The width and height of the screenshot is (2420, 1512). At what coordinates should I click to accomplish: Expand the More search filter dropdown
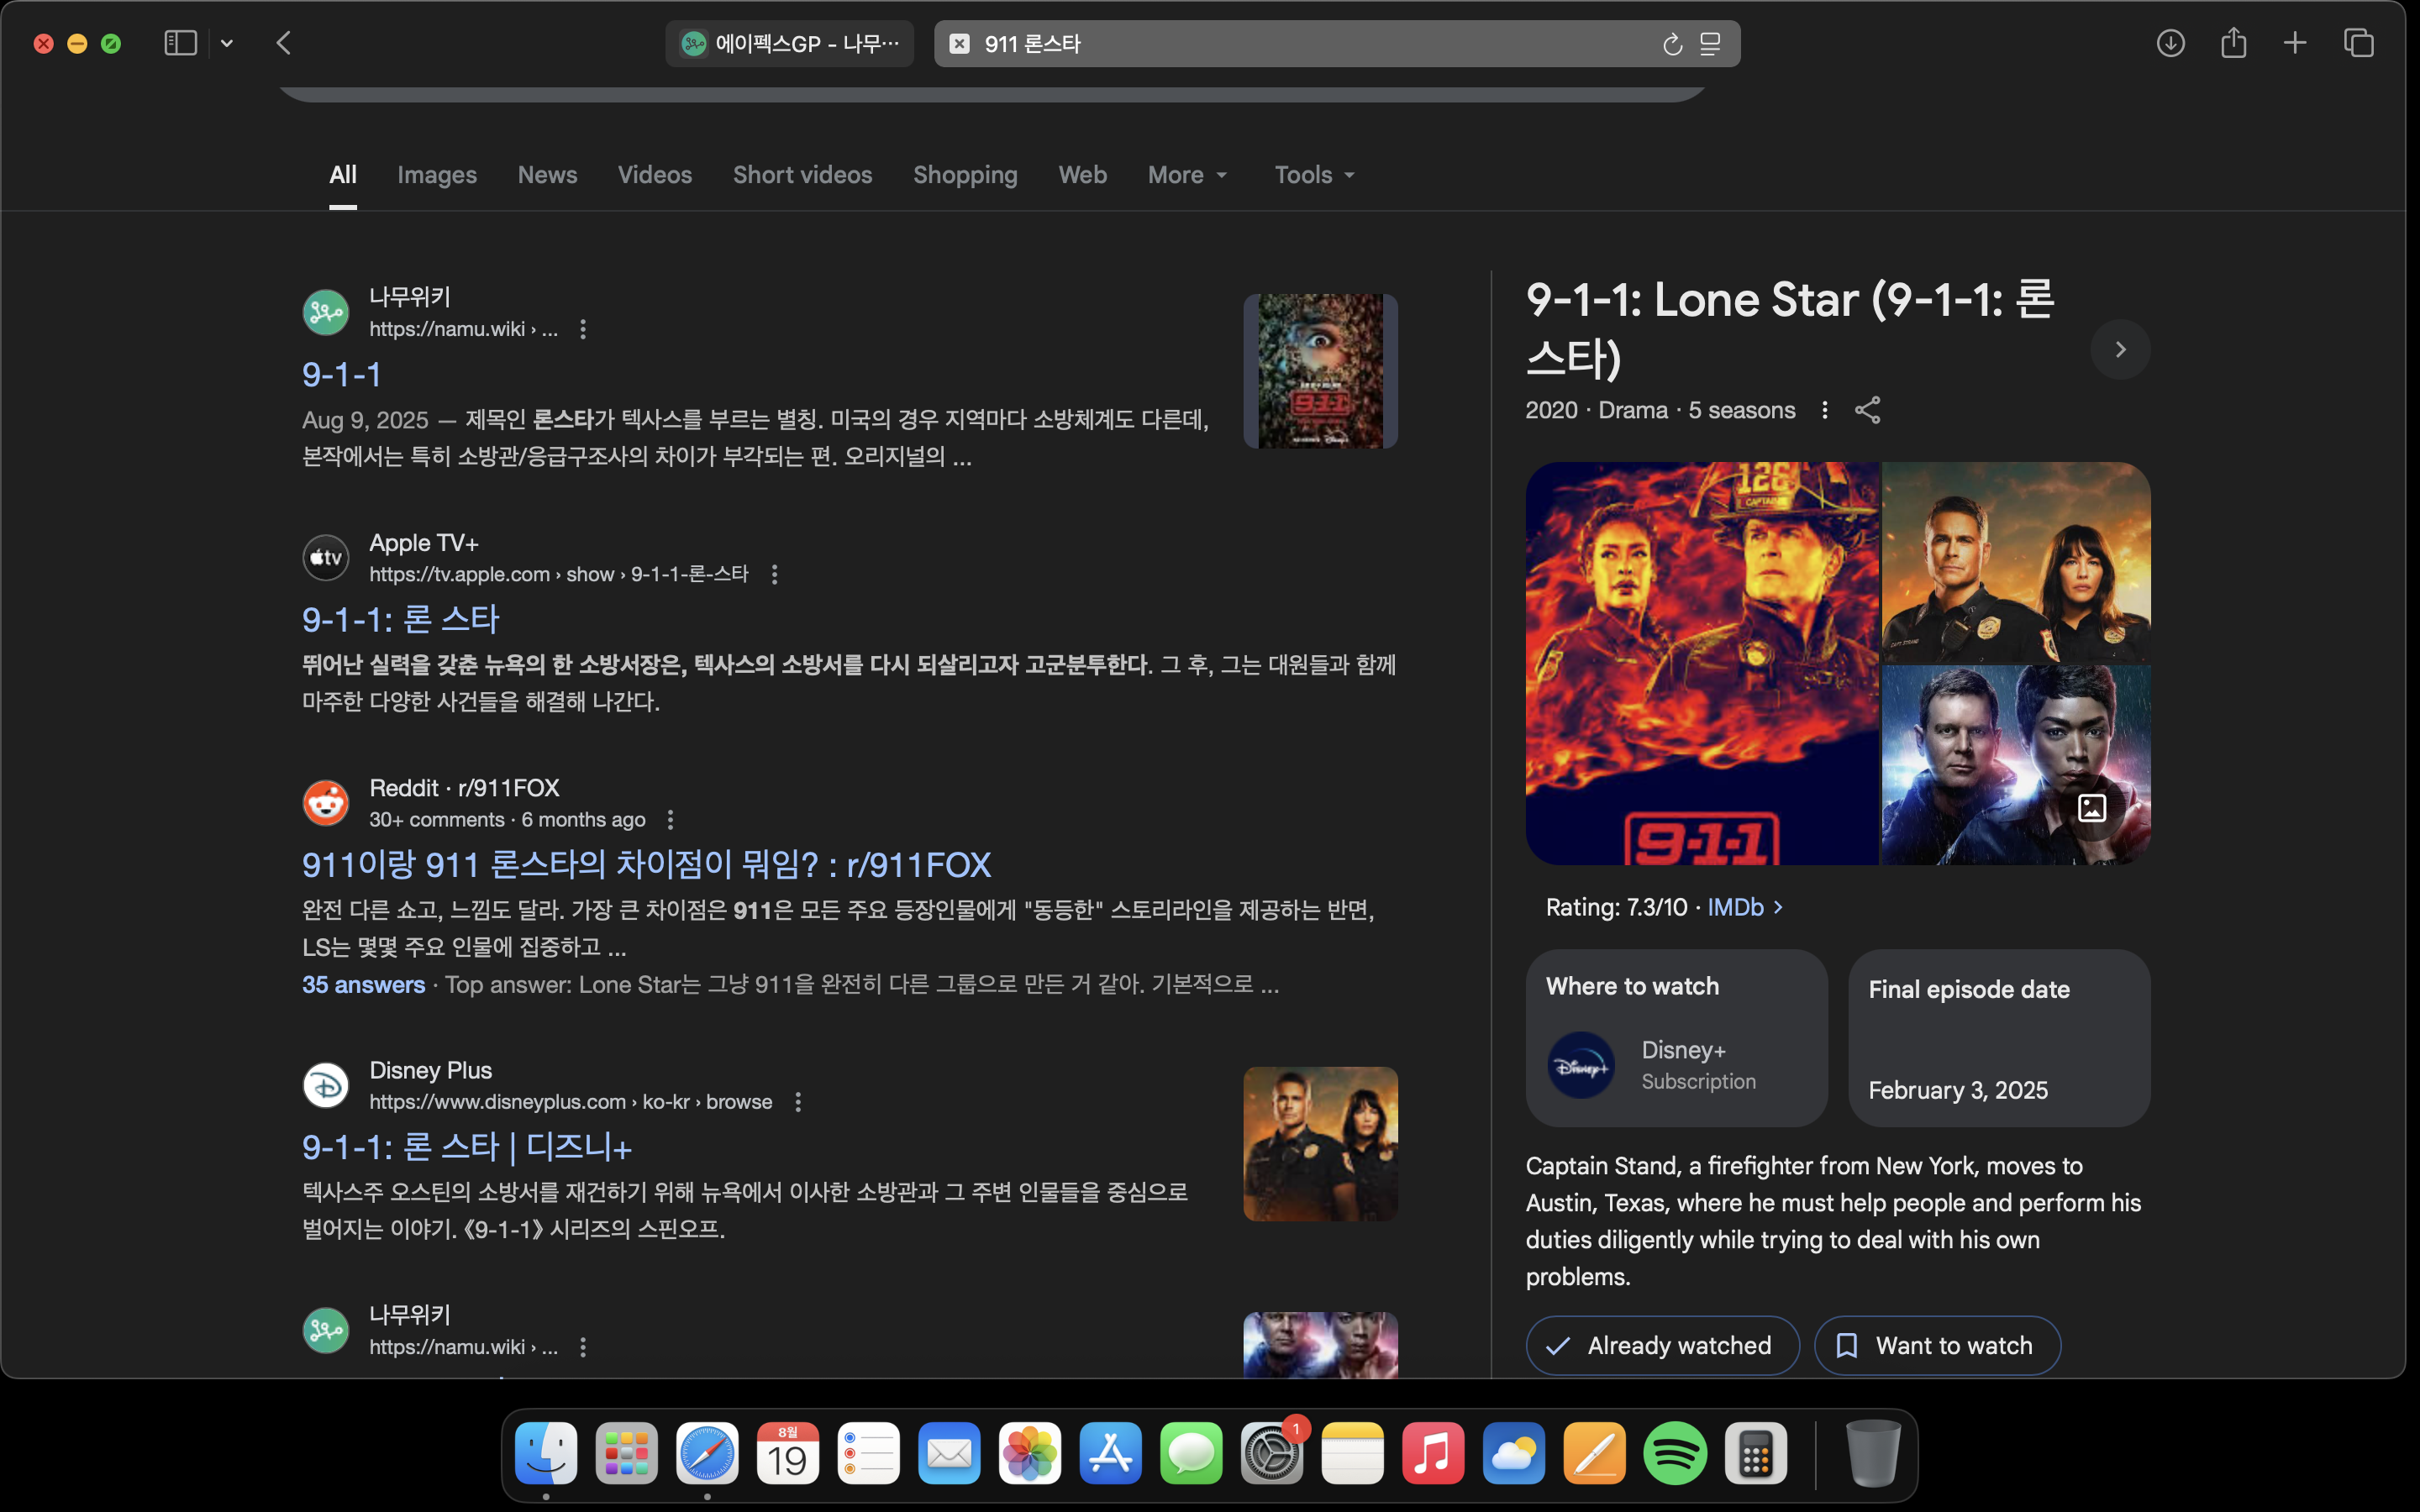[1187, 175]
